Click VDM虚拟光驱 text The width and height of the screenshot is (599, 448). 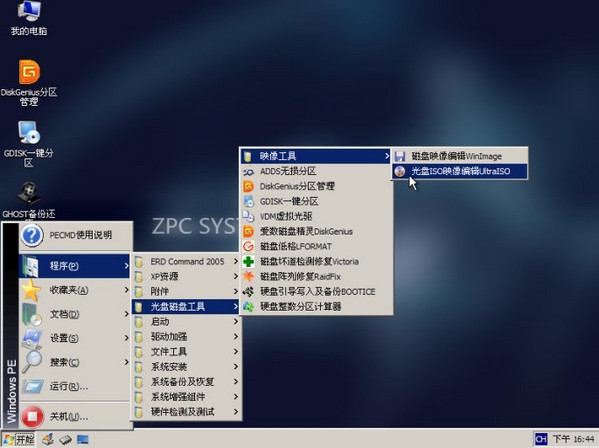tap(286, 216)
